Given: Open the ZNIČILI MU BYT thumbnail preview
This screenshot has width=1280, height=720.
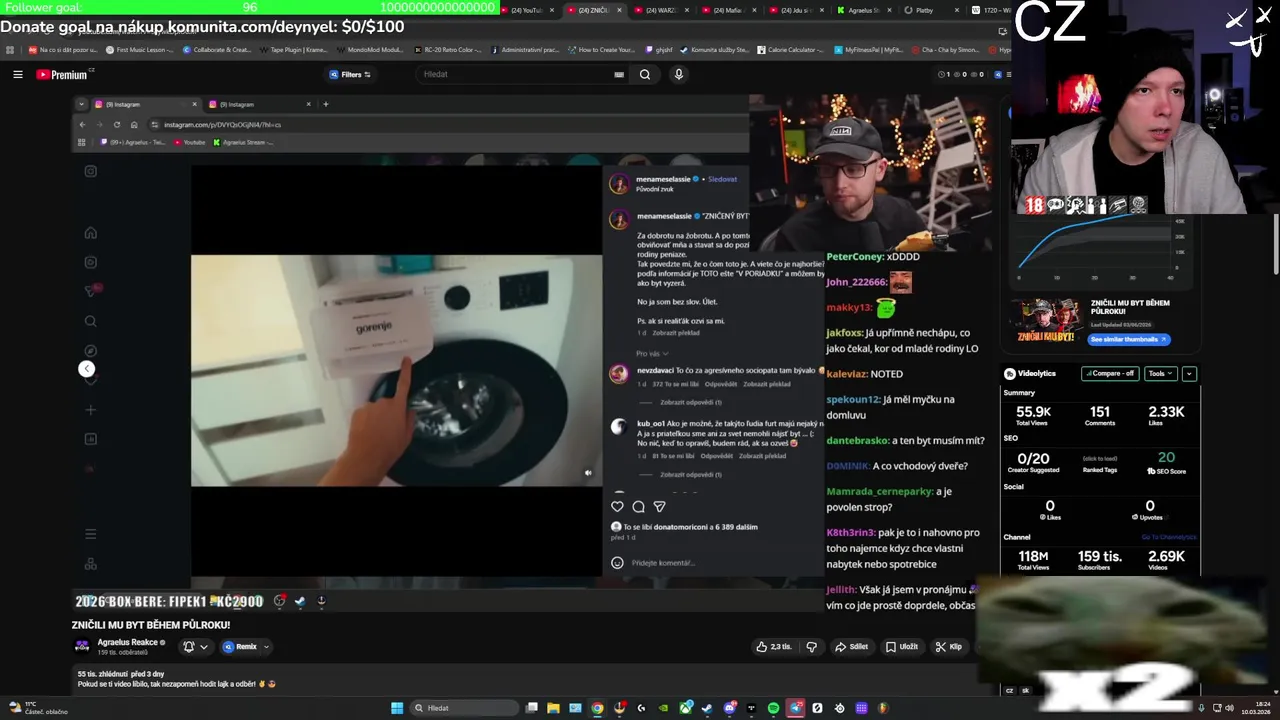Looking at the screenshot, I should 1046,321.
